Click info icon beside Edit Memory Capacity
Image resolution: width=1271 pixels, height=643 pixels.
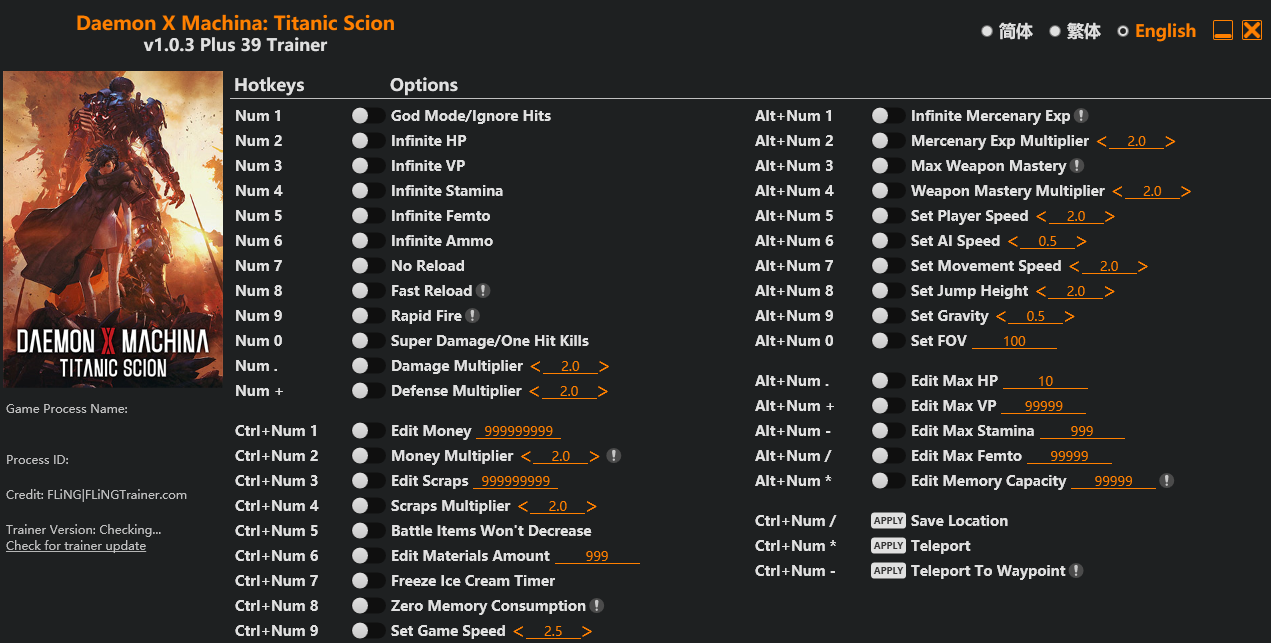tap(1166, 481)
